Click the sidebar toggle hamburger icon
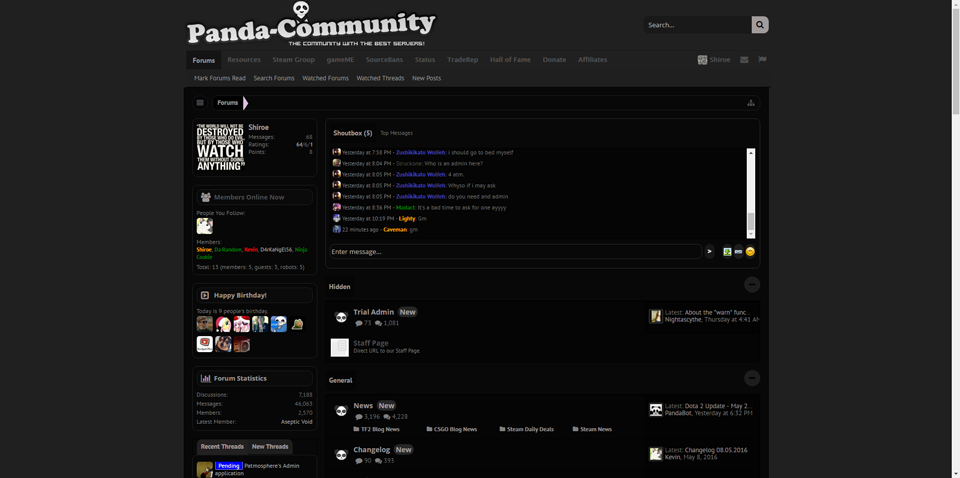 coord(200,103)
